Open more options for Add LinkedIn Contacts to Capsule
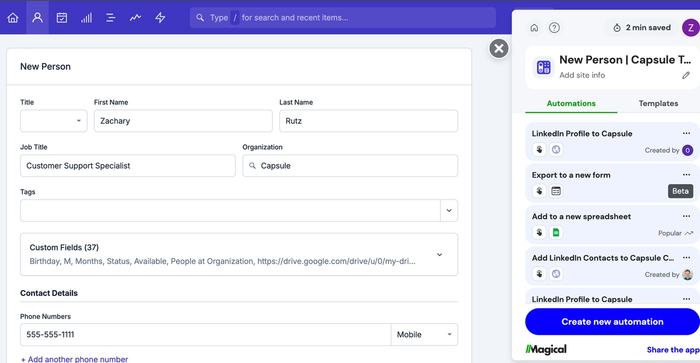The height and width of the screenshot is (363, 700). coord(686,258)
